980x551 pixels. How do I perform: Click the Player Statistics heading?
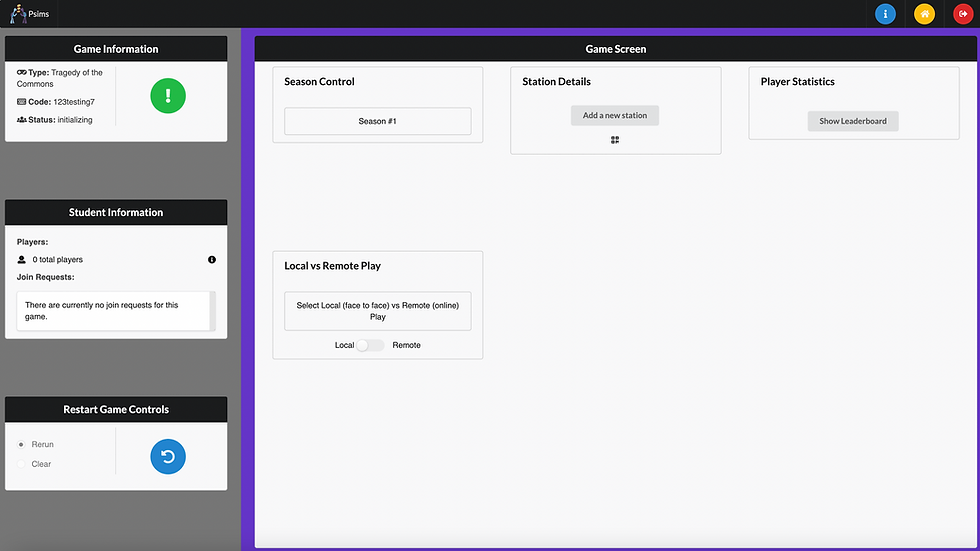click(798, 82)
